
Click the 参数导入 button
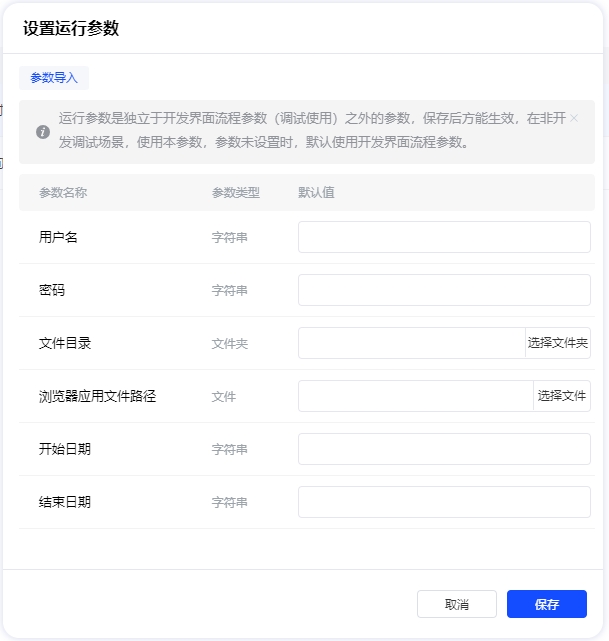point(54,78)
